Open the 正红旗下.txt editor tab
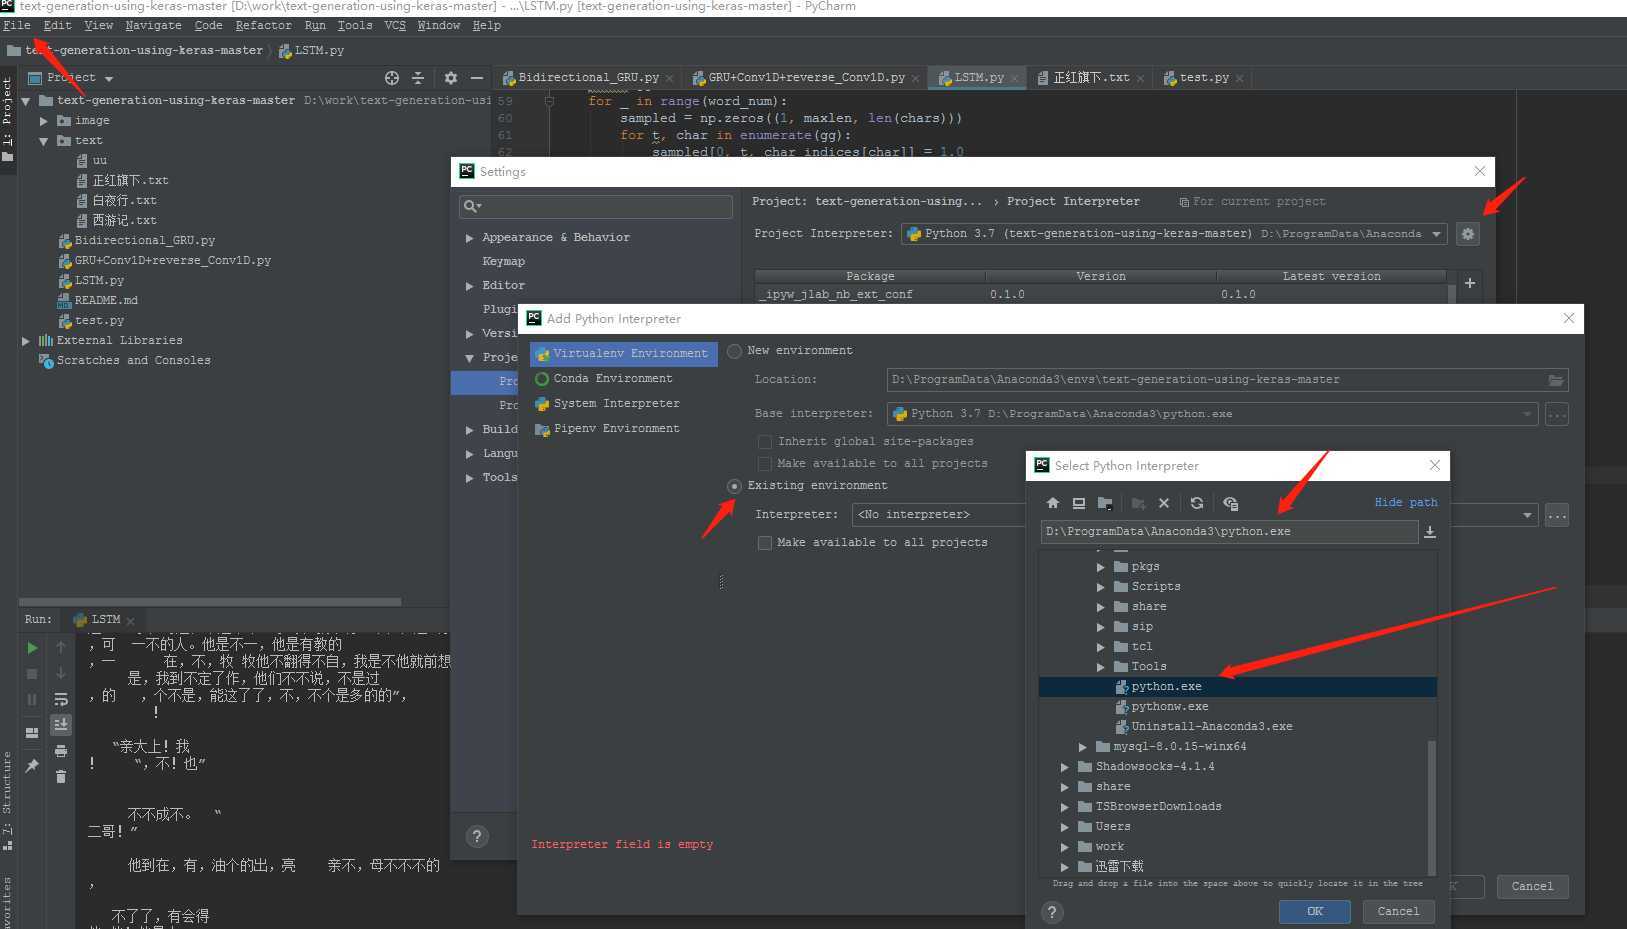Screen dimensions: 1627x929 tap(1090, 78)
